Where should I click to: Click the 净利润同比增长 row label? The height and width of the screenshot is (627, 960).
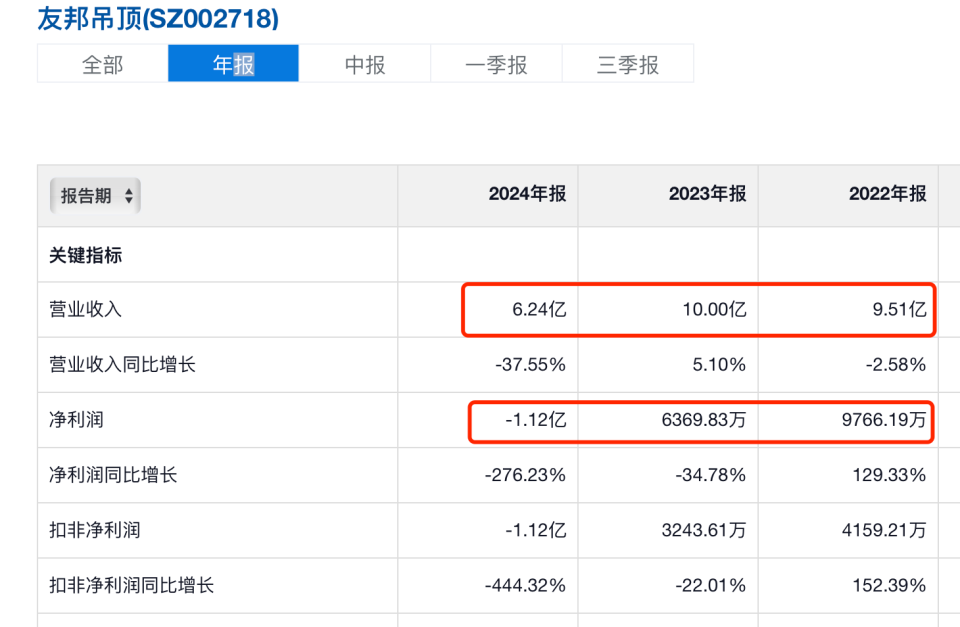114,475
